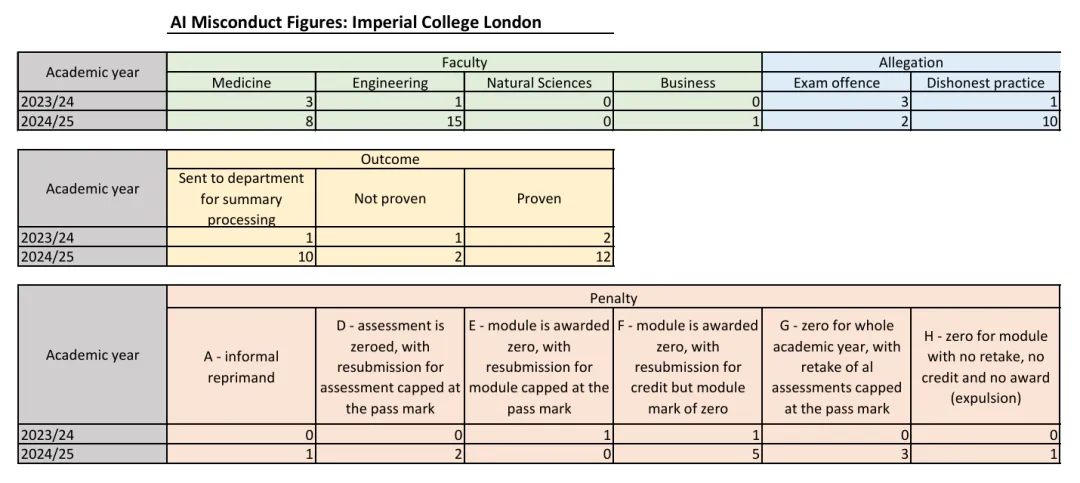Click the title AI Misconduct Figures: Imperial College London
The width and height of the screenshot is (1080, 483).
[356, 22]
